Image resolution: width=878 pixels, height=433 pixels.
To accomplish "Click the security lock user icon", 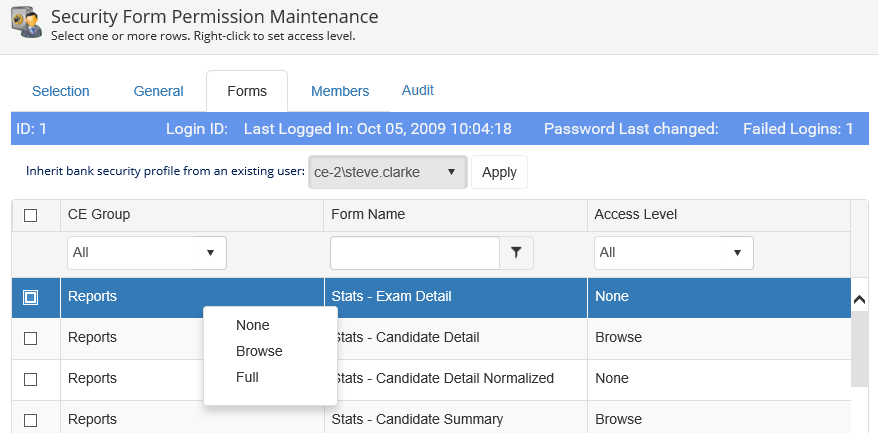I will coord(26,24).
